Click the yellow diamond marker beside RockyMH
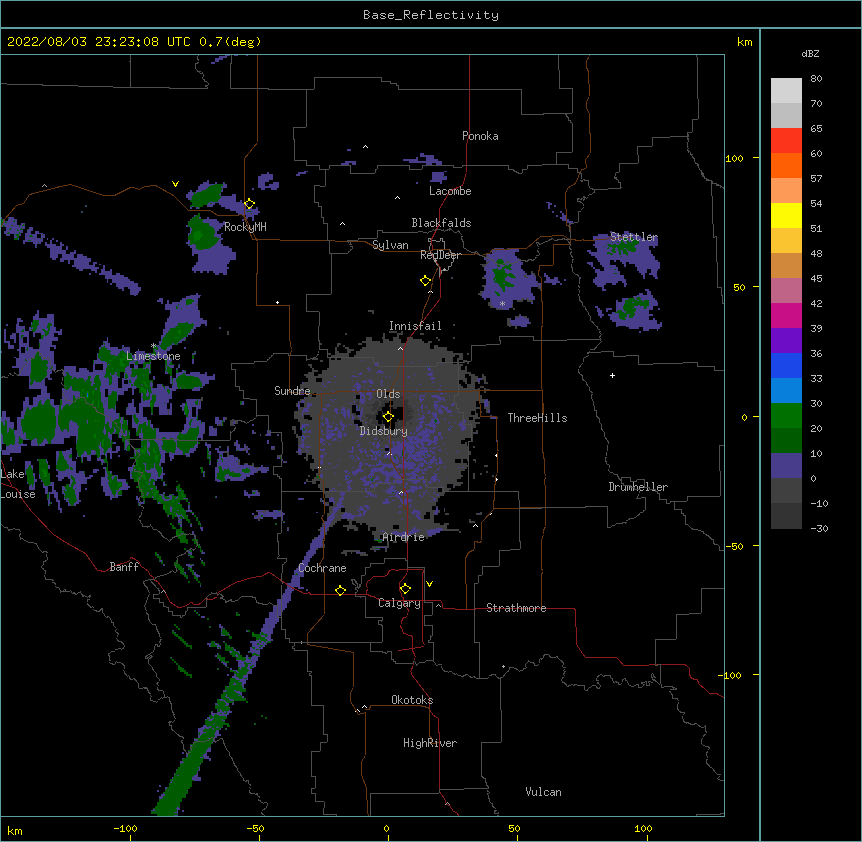Screen dimensions: 862x842 tap(250, 204)
